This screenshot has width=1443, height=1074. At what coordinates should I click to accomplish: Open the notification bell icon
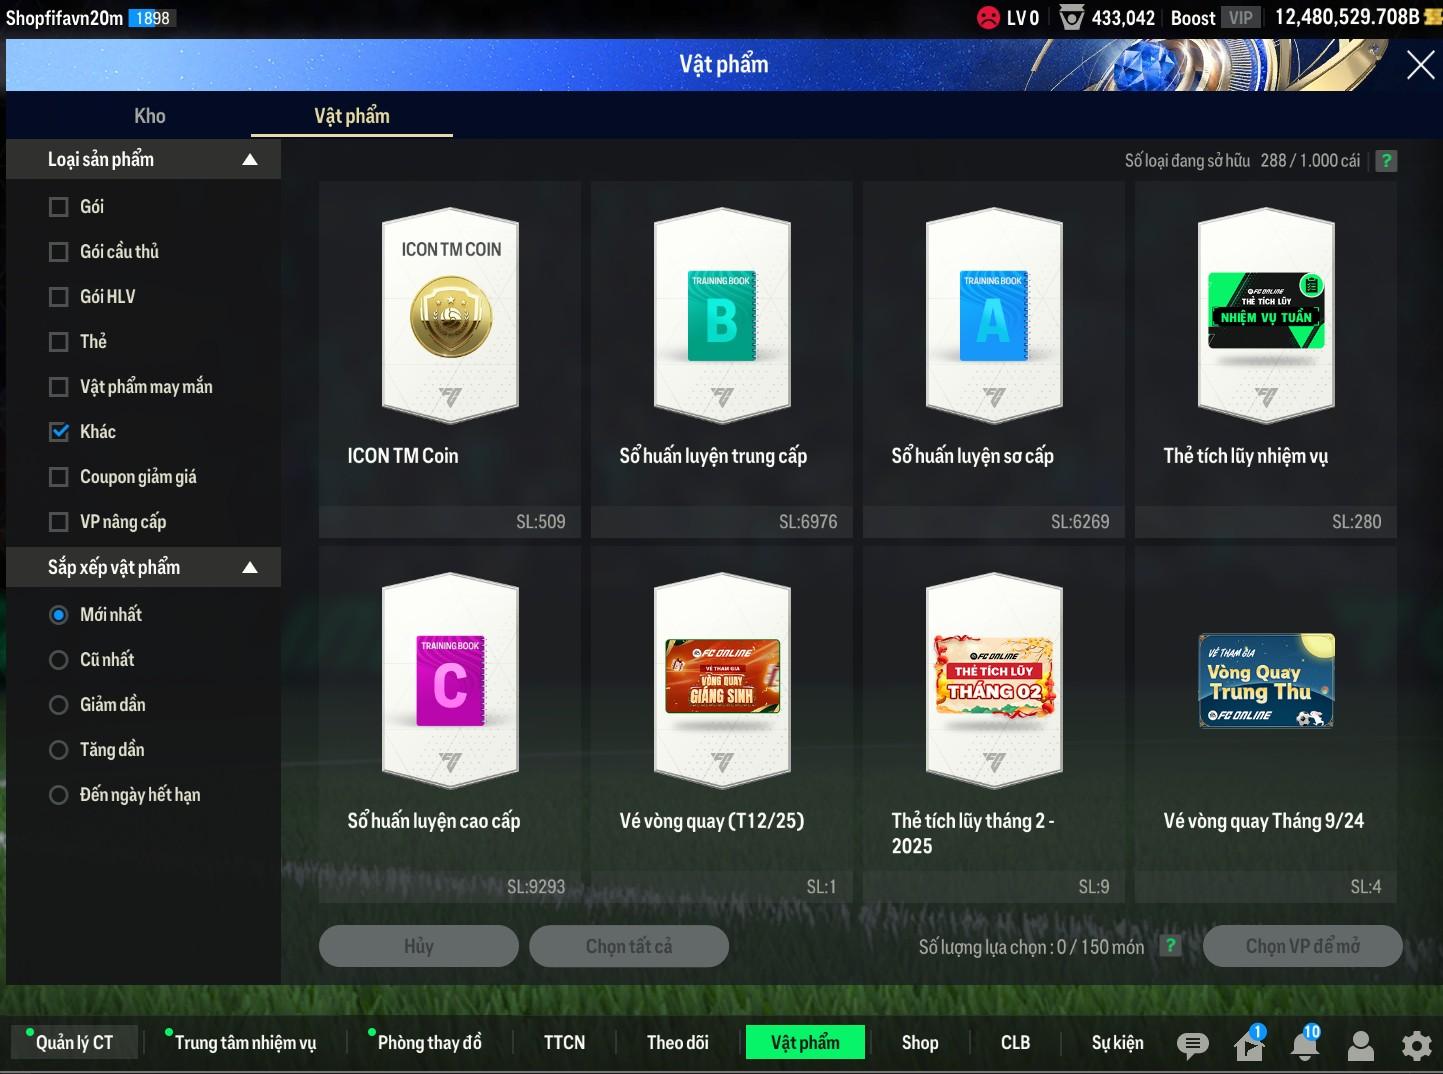1304,1045
